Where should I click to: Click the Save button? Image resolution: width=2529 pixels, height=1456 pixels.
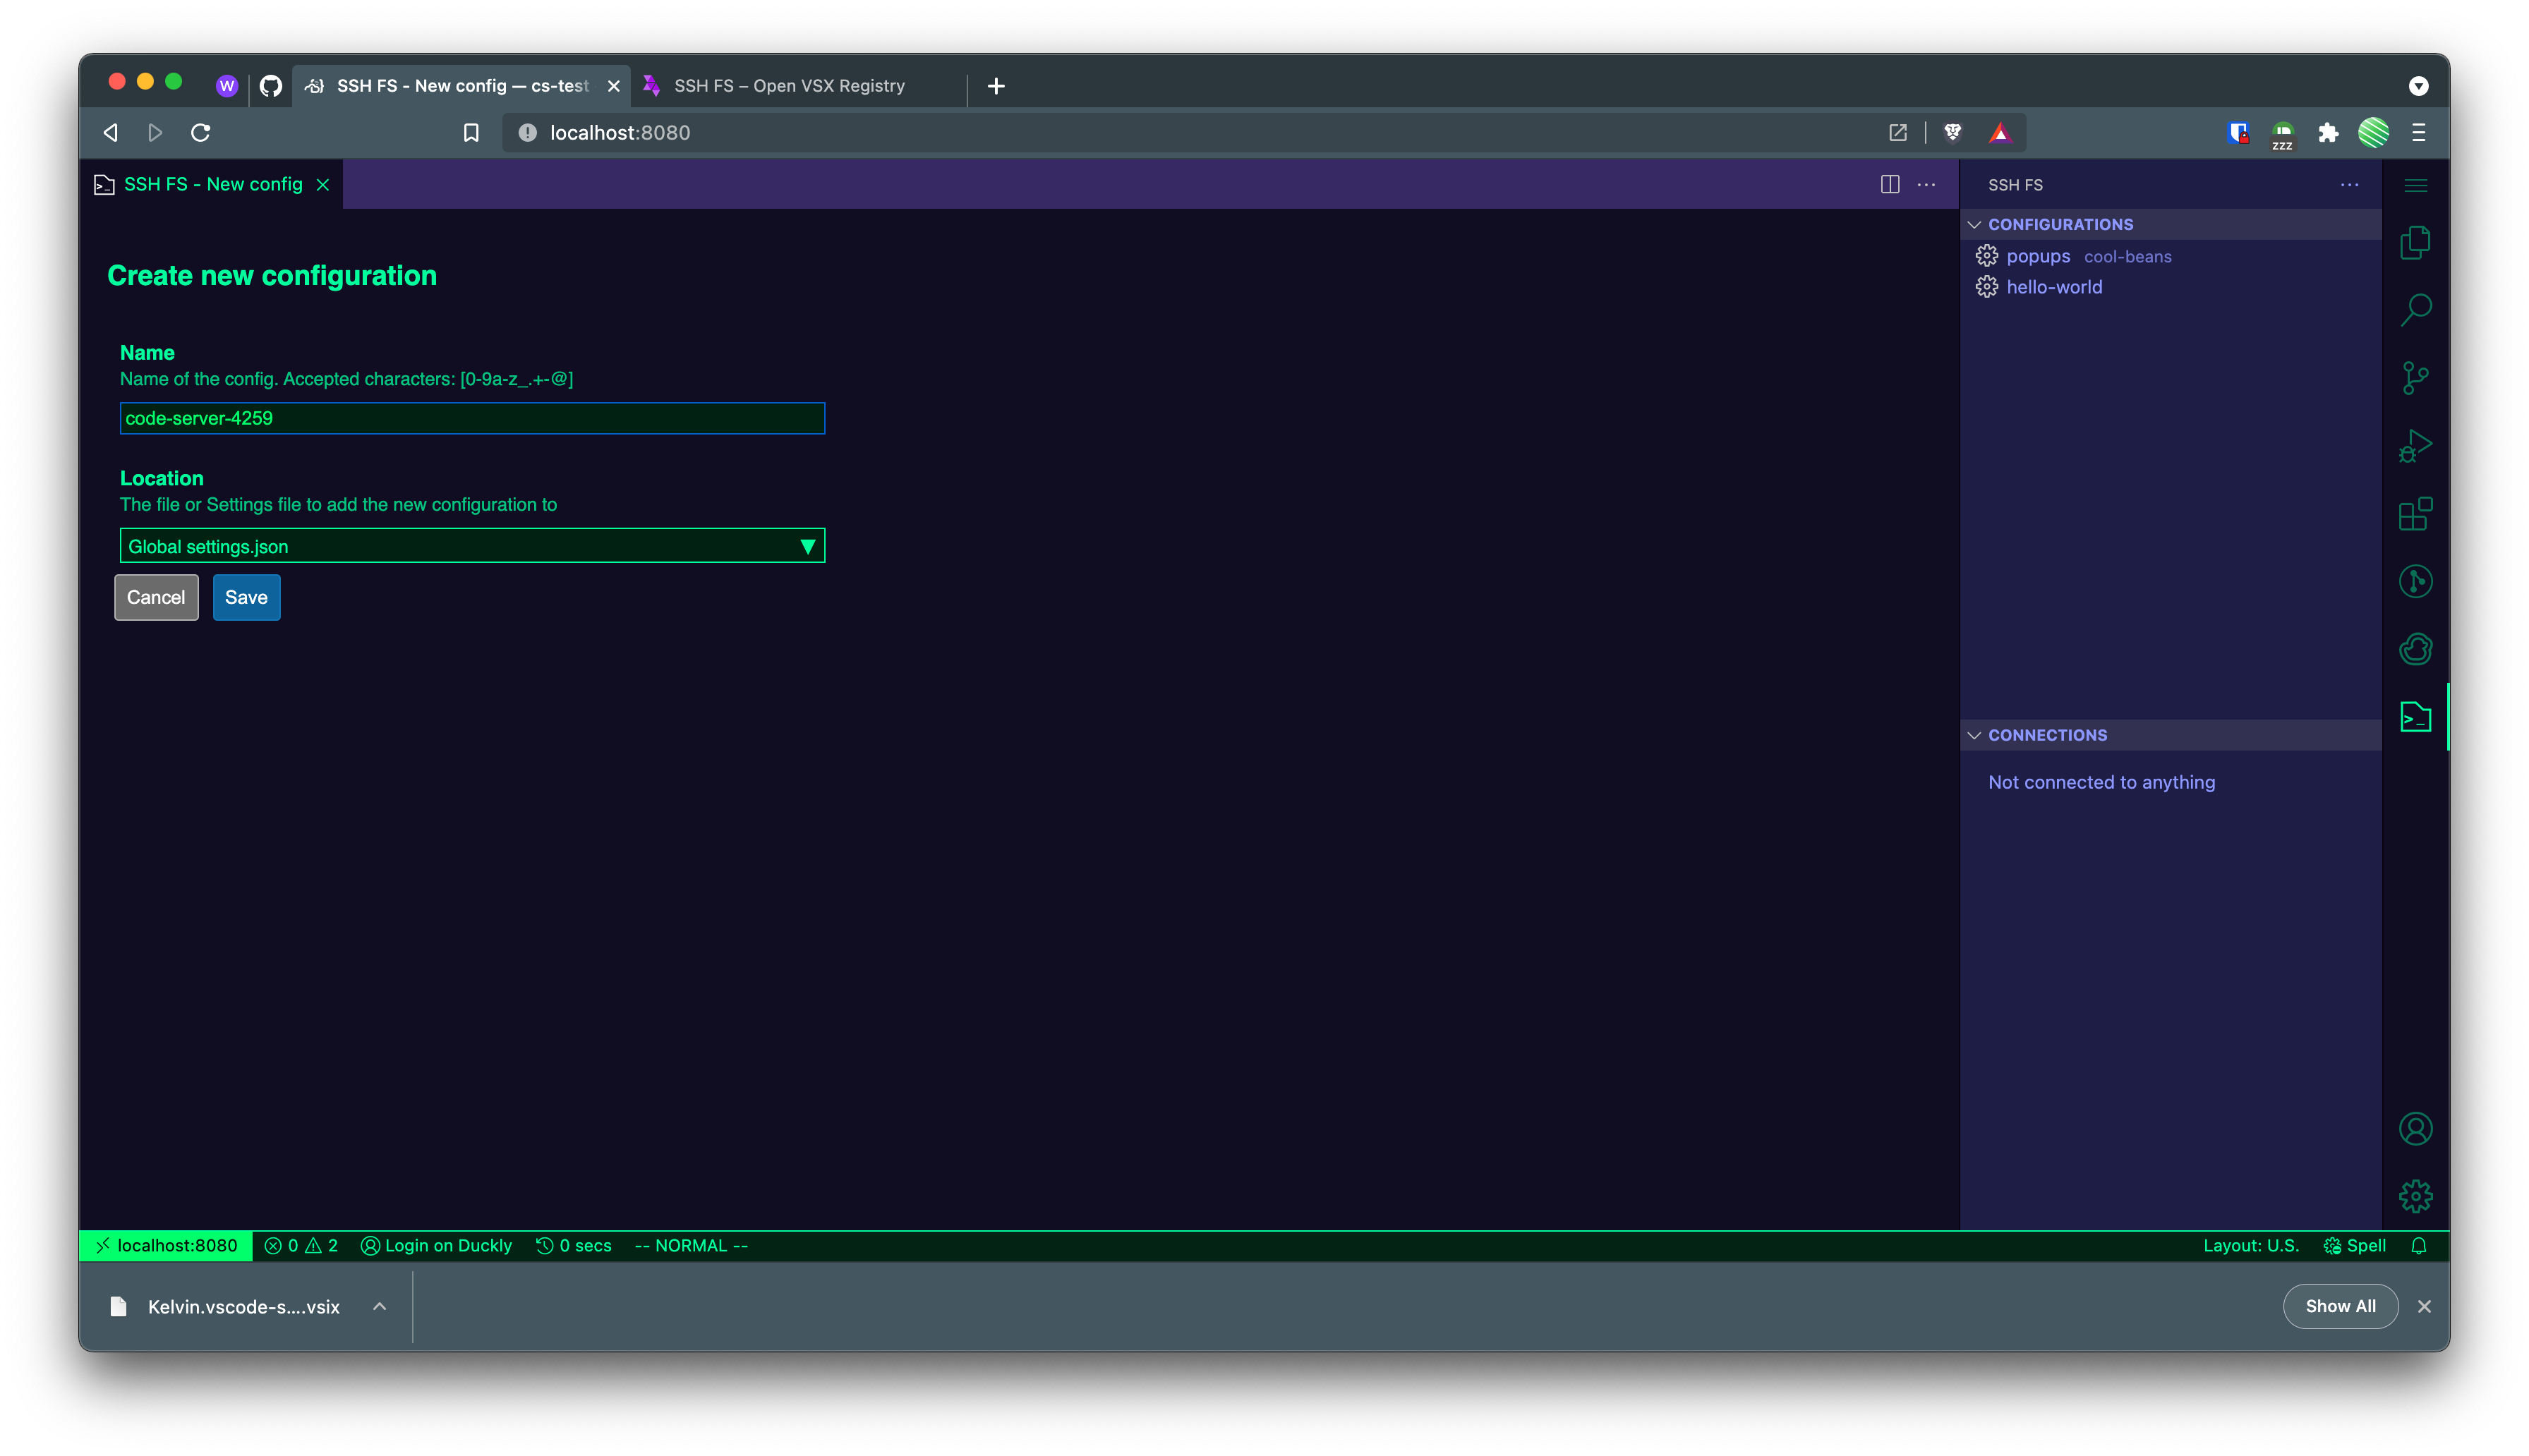[246, 597]
